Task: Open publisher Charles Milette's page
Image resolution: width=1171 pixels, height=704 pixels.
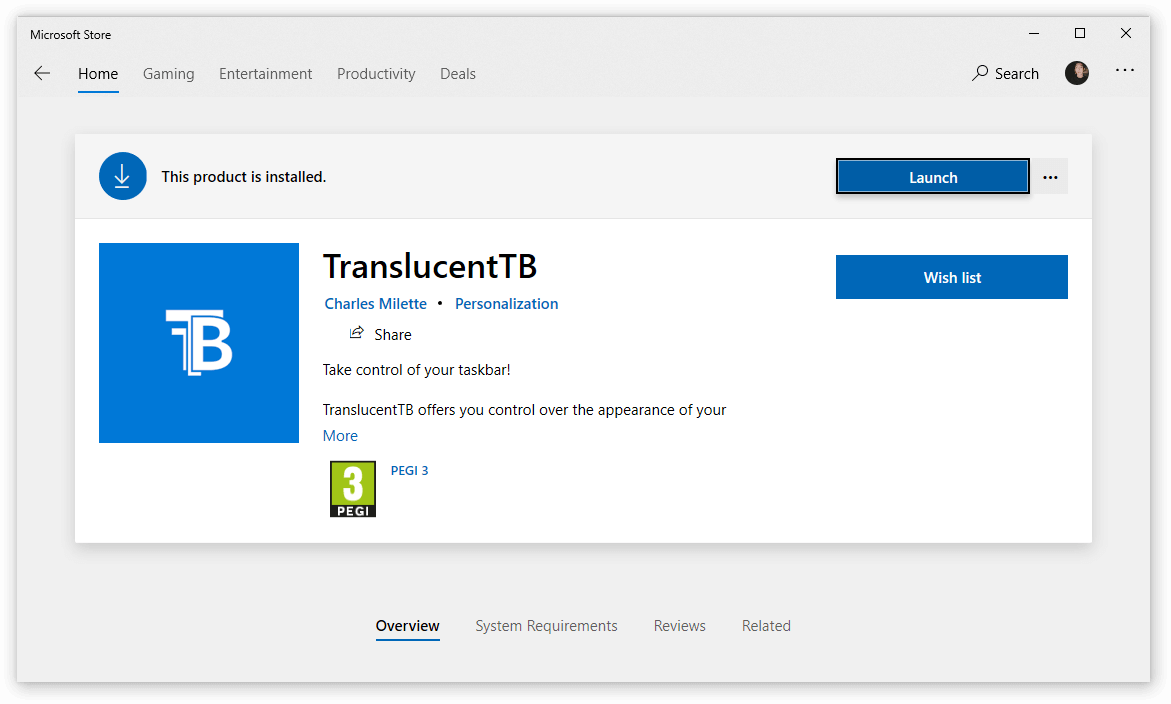Action: (x=376, y=304)
